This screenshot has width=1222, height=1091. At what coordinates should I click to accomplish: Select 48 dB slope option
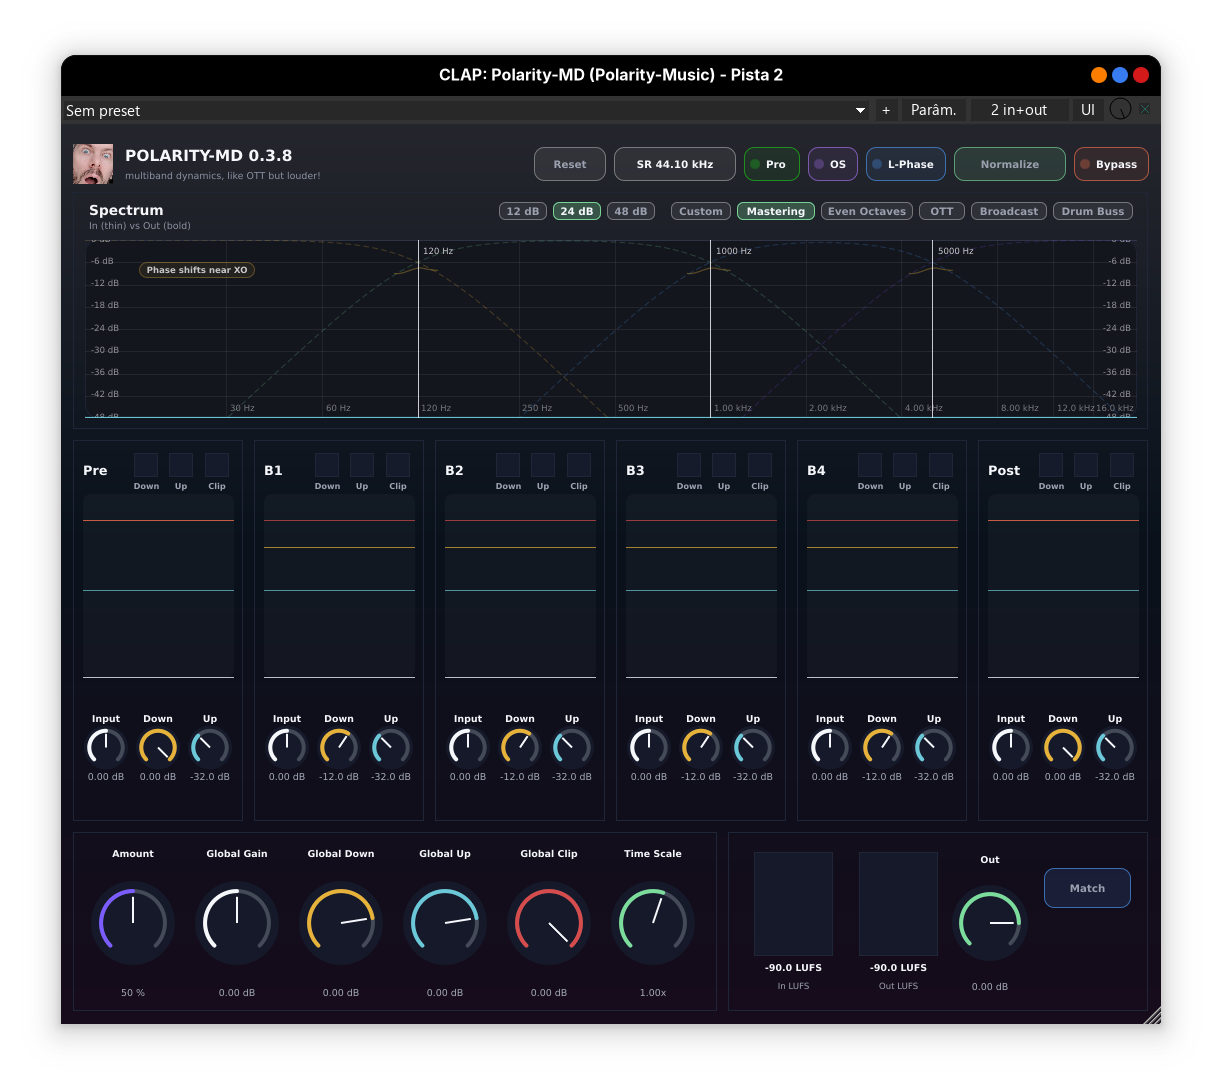[x=631, y=211]
